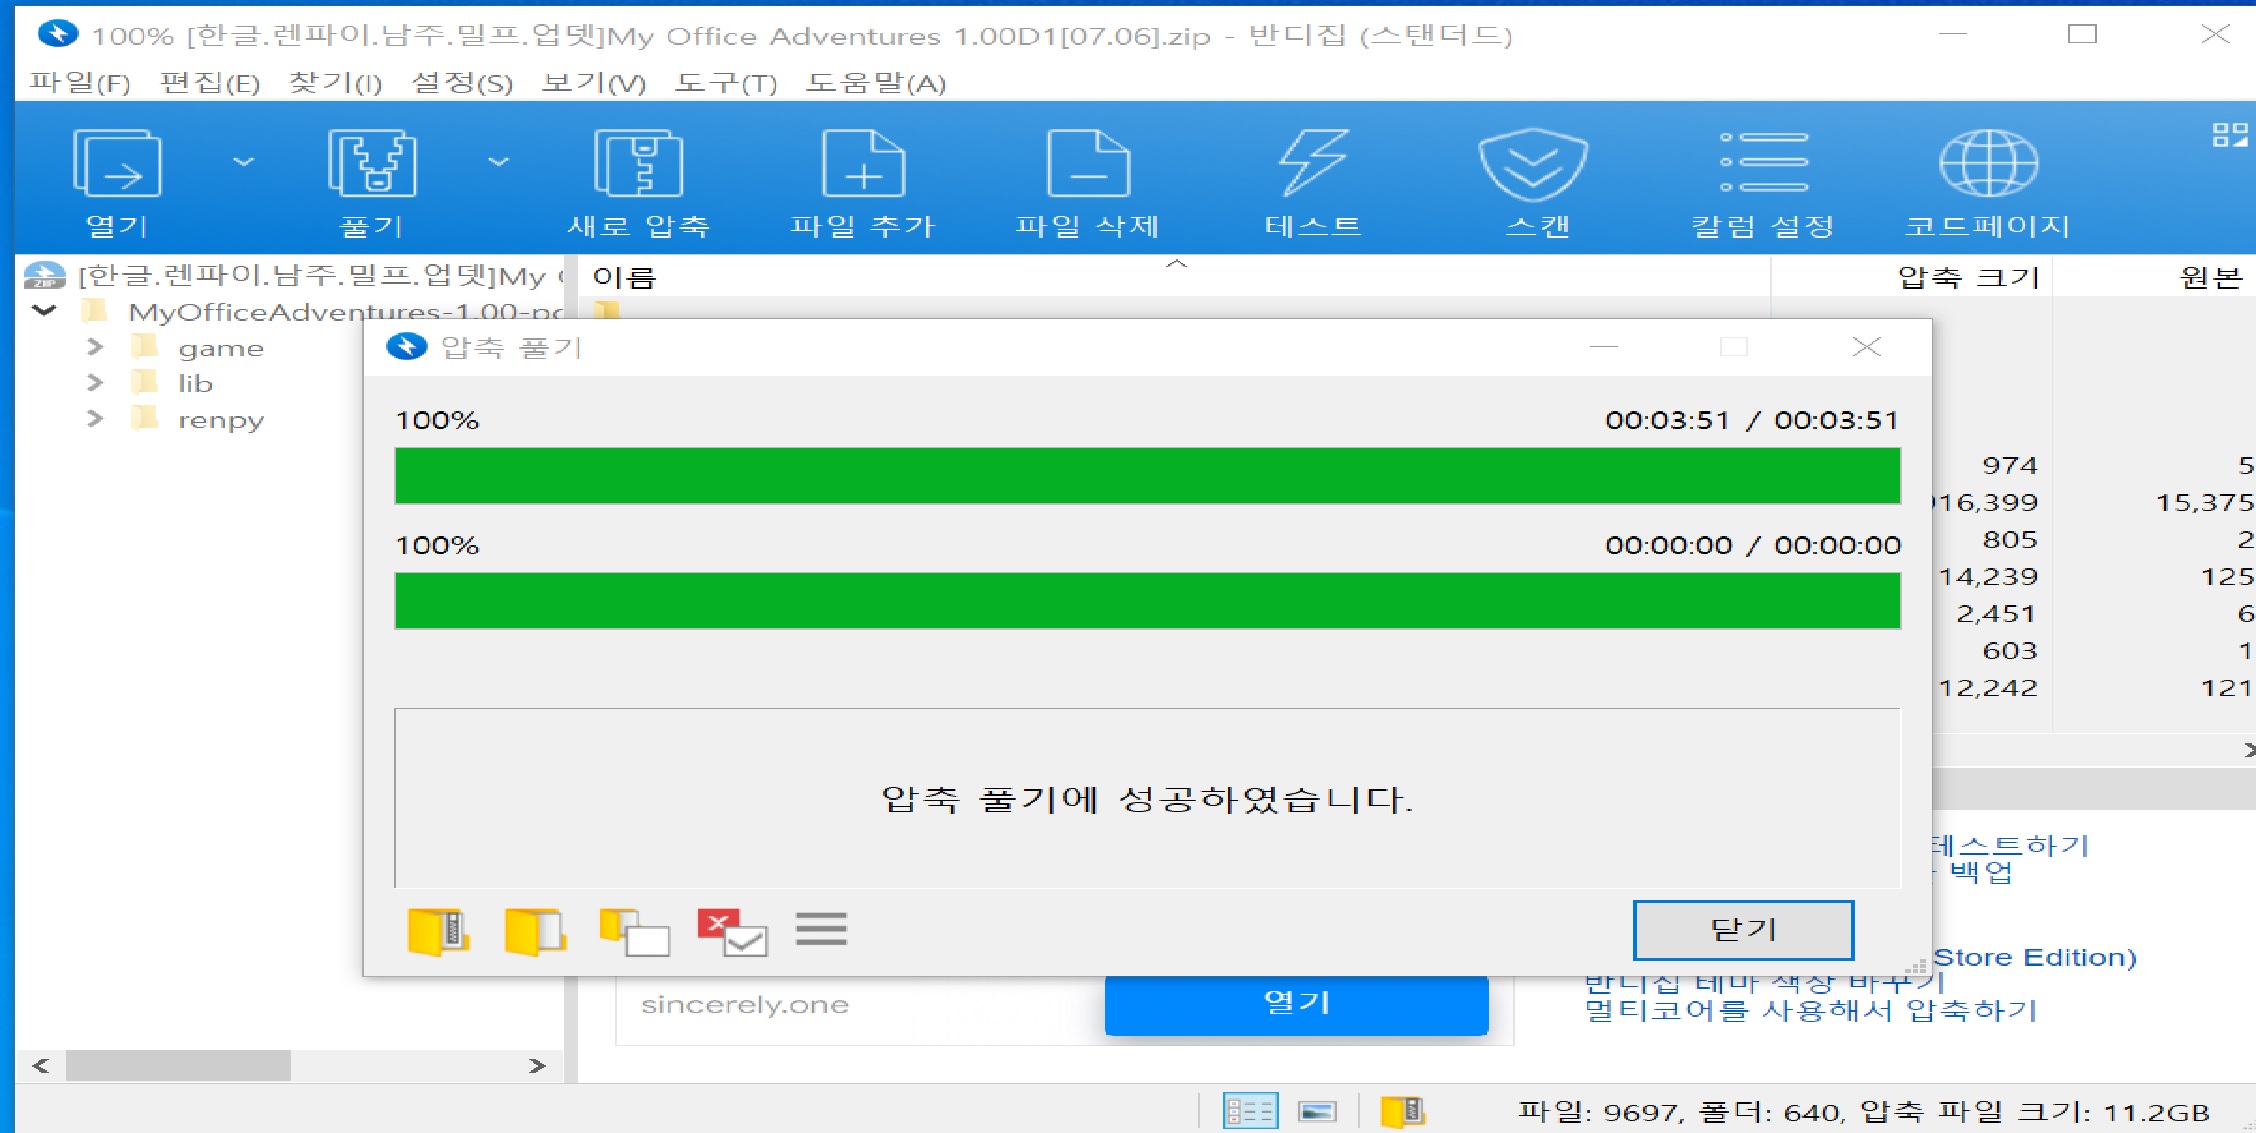Click the 멀티코어를 사용해서 압축하기 link
The height and width of the screenshot is (1133, 2256).
1810,1011
